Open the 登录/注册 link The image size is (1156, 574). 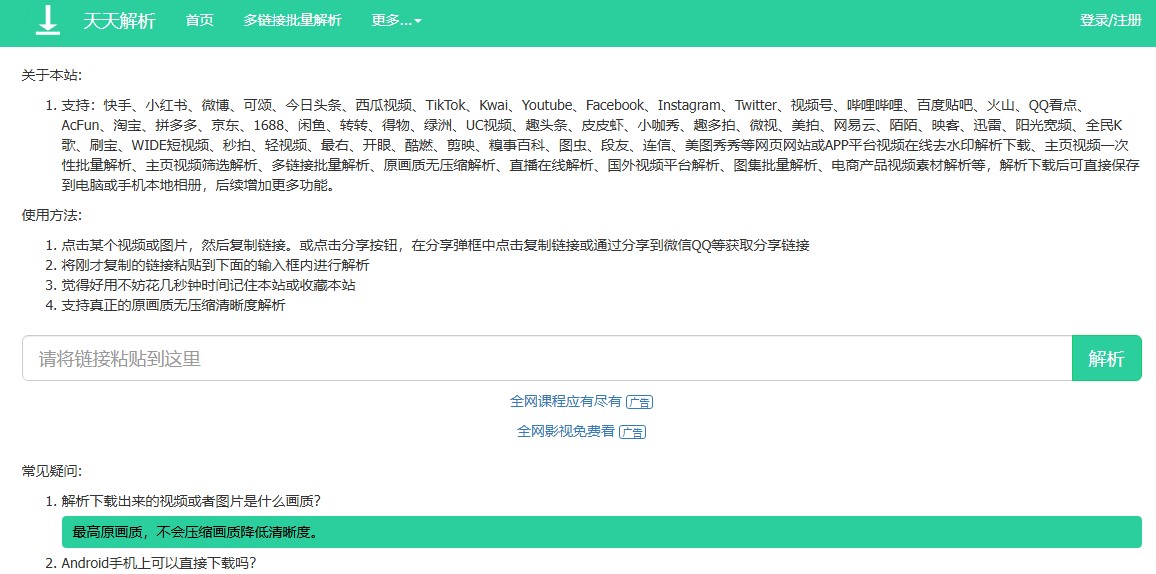click(x=1110, y=21)
